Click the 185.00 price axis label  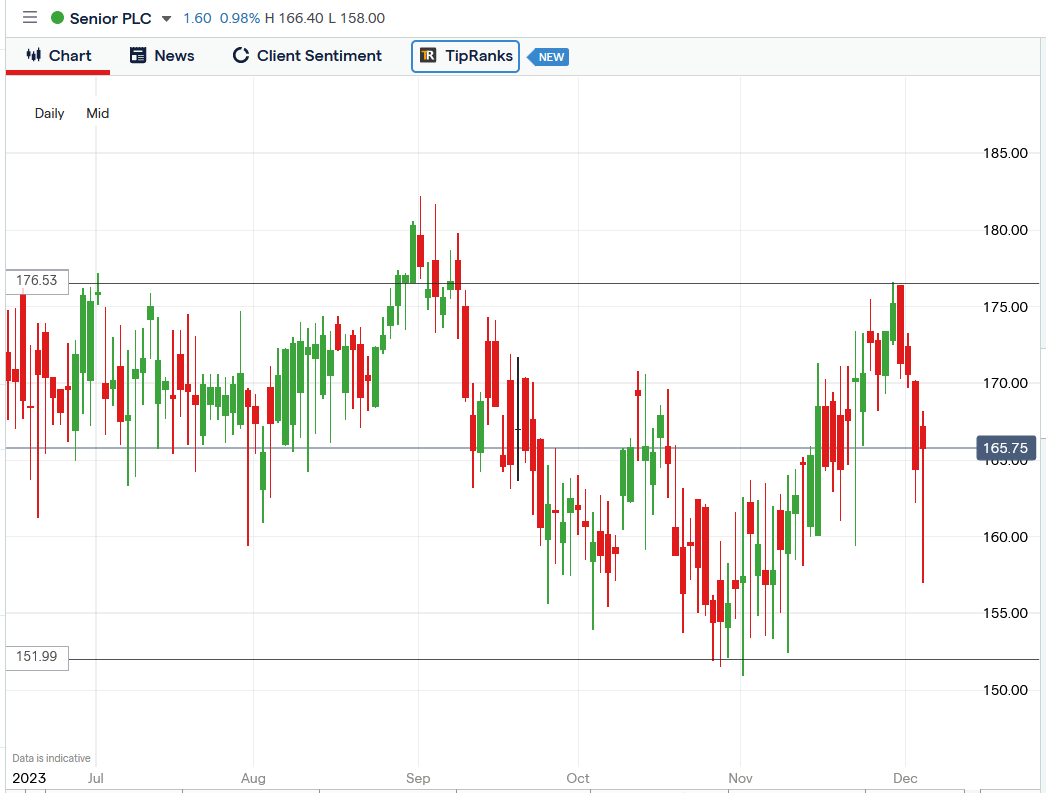tap(1005, 153)
